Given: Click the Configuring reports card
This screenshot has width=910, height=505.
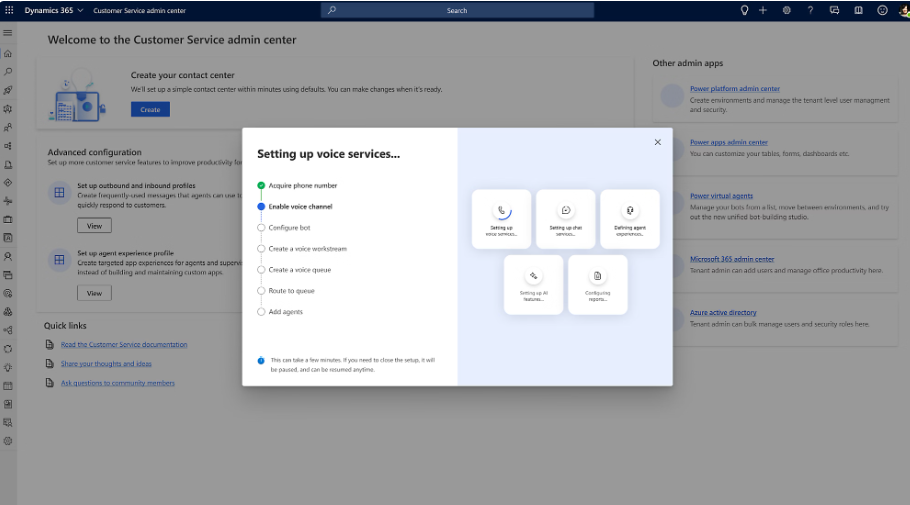Looking at the screenshot, I should [598, 285].
